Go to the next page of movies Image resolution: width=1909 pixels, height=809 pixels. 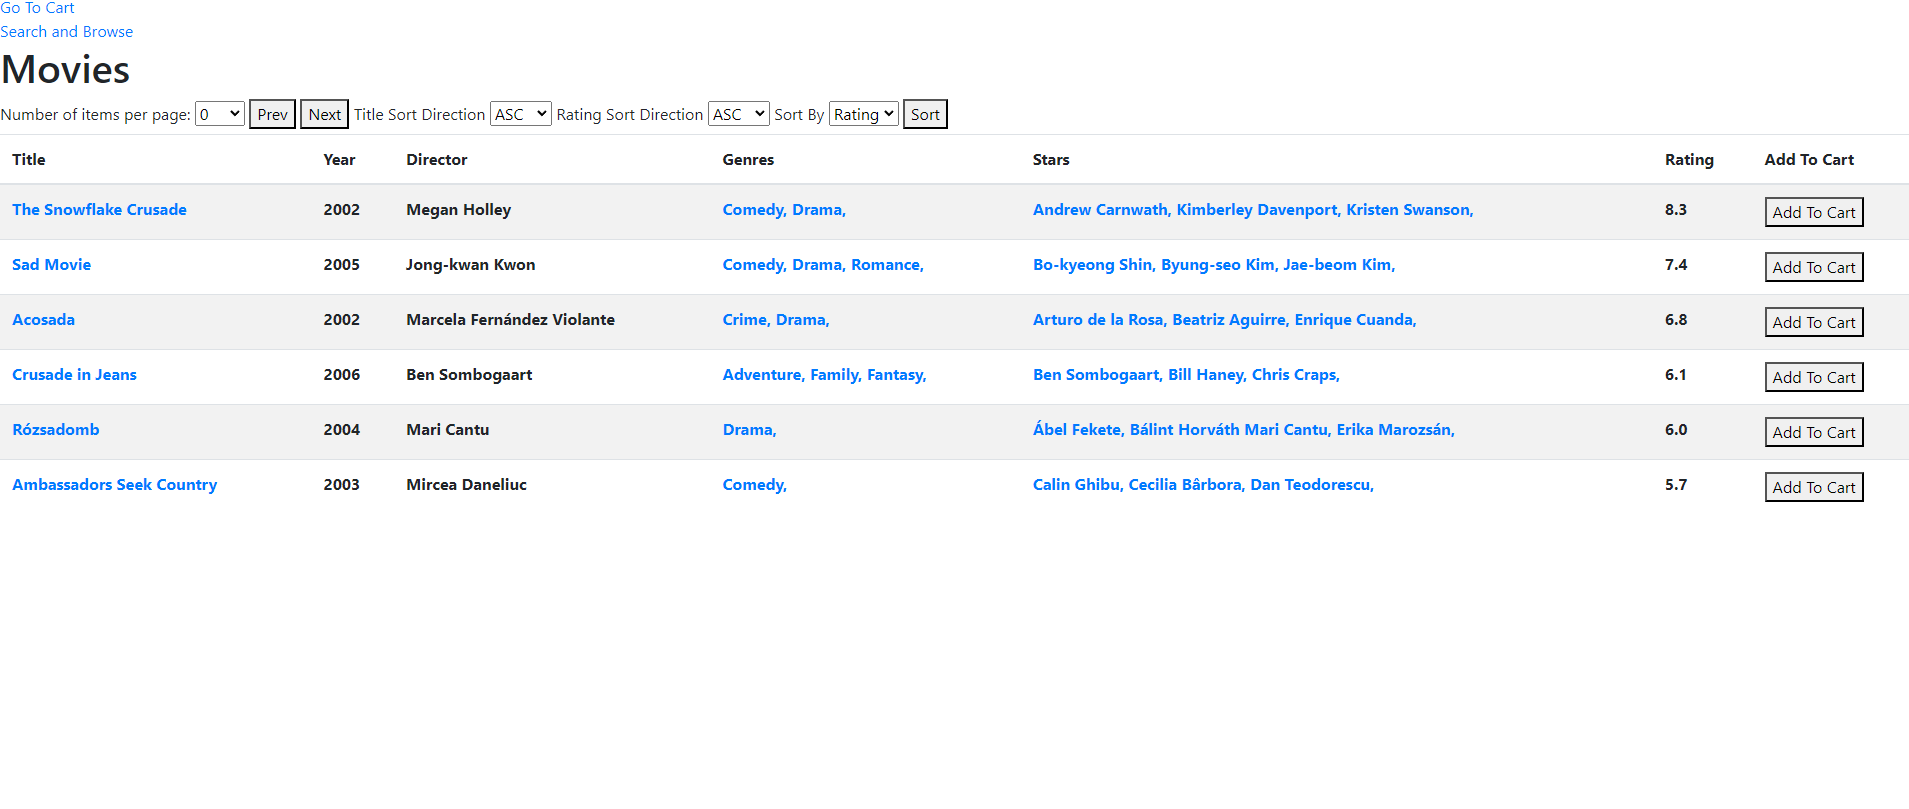tap(324, 114)
